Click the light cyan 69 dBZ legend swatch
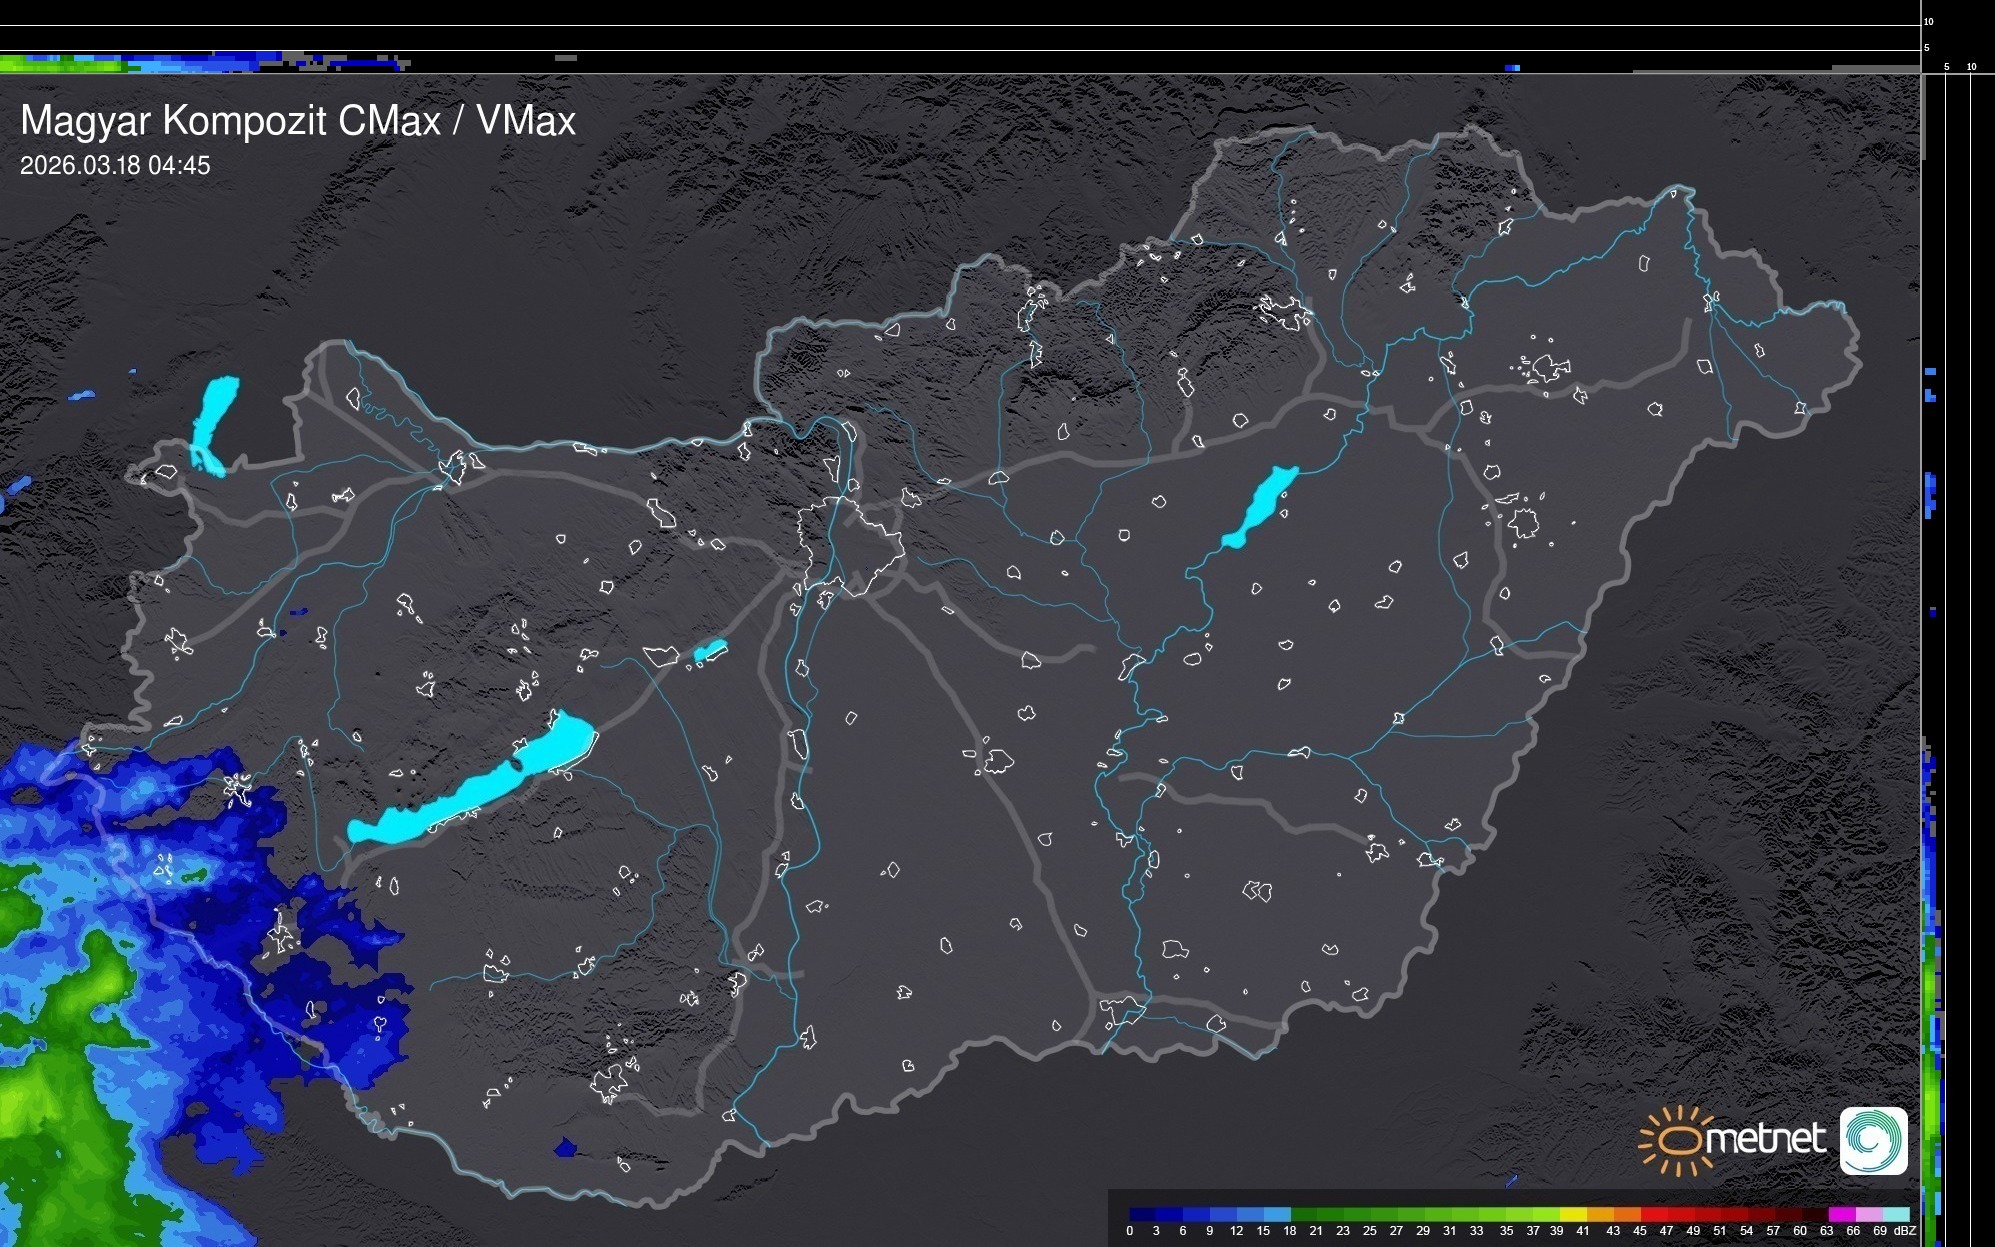 coord(1895,1215)
